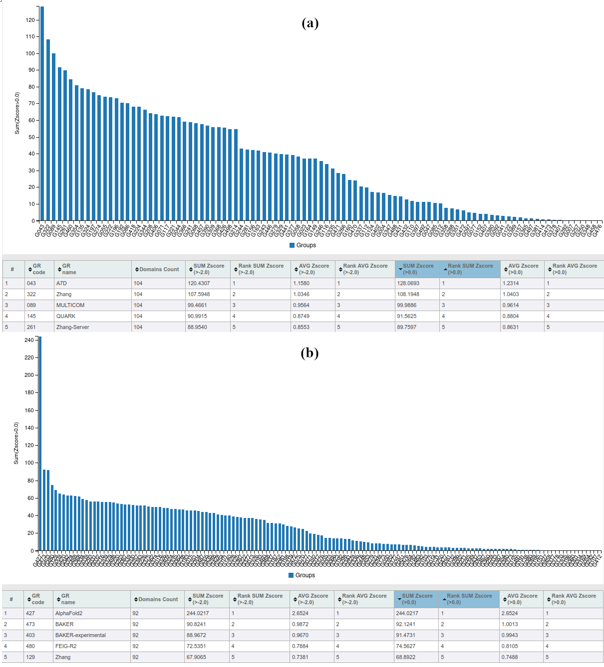Select the A7D row in table (a)
The height and width of the screenshot is (667, 604).
coord(62,284)
